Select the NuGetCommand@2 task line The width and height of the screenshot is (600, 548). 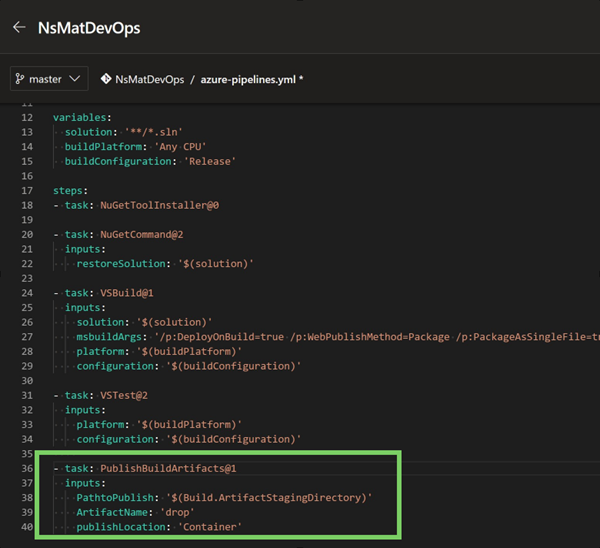119,235
